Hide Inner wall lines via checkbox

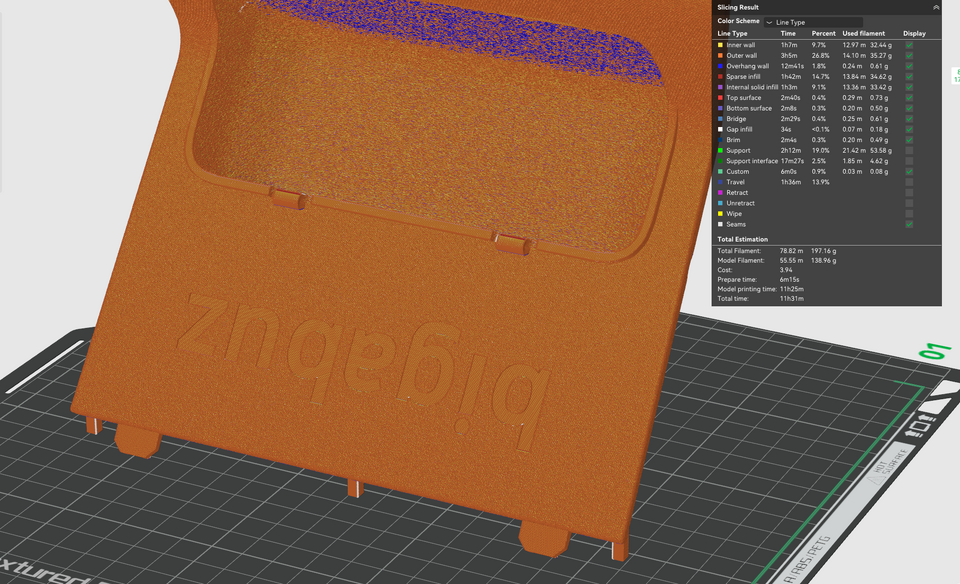point(909,45)
